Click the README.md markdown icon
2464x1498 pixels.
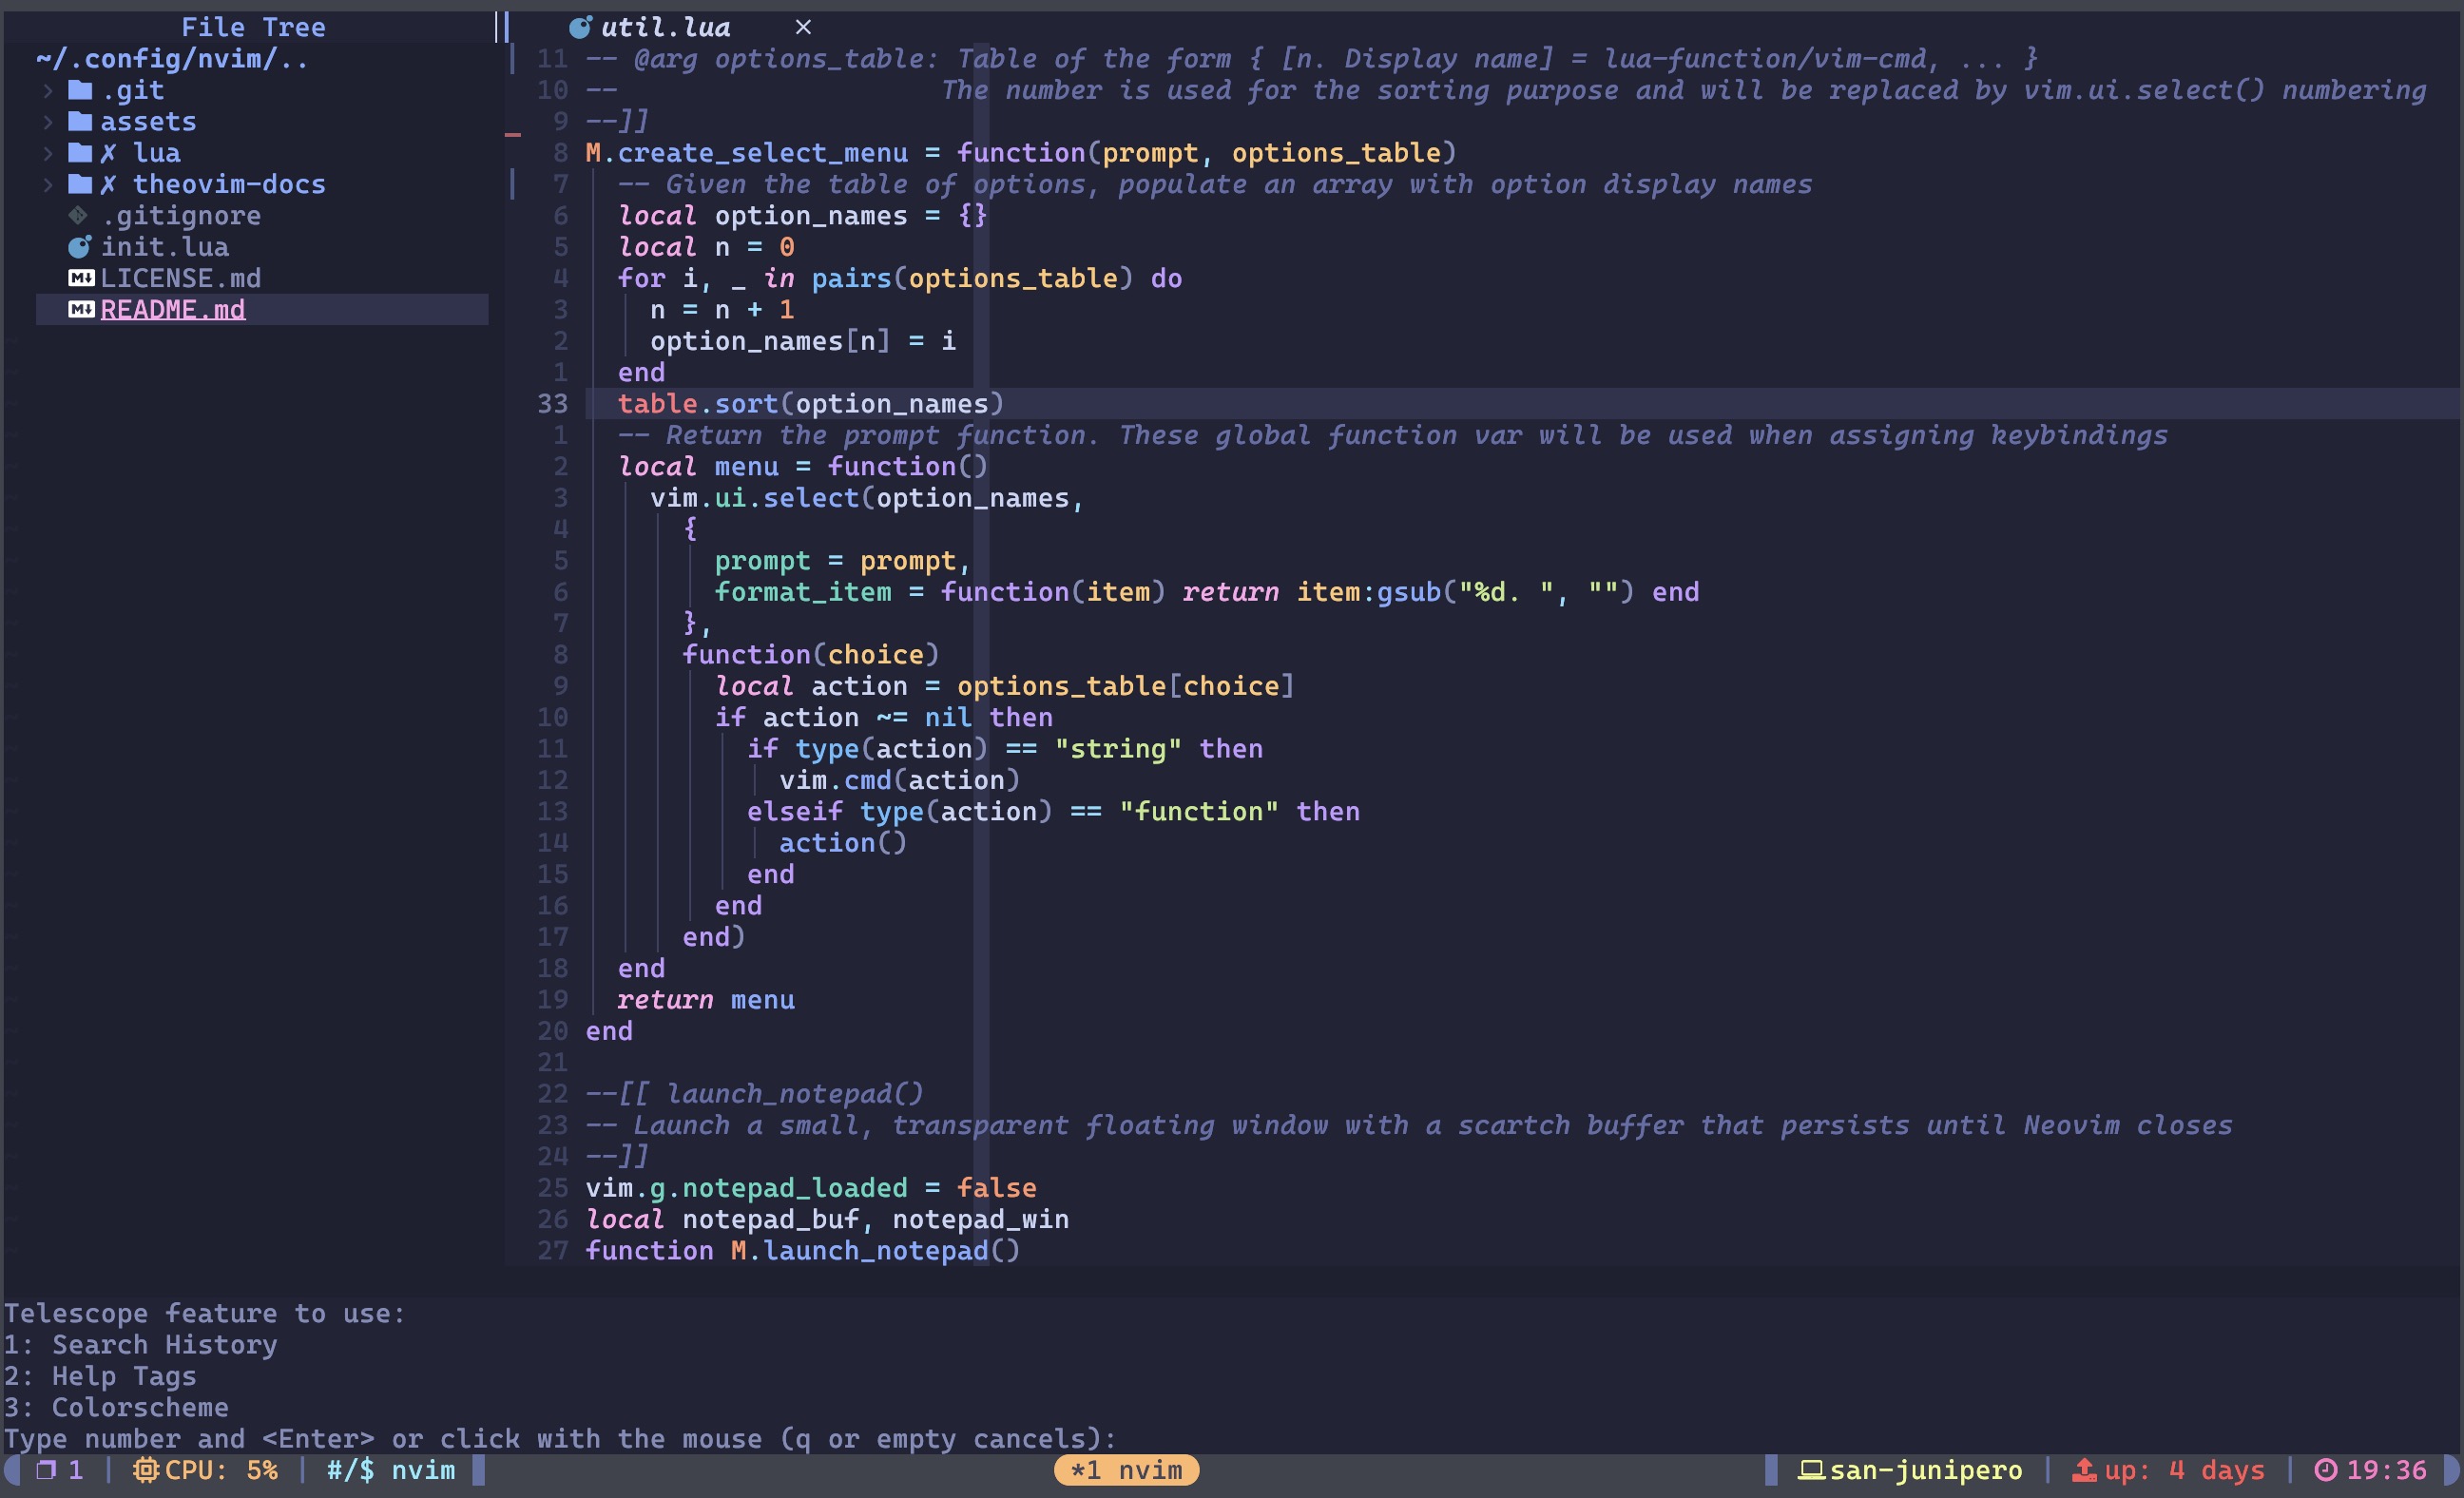(81, 310)
